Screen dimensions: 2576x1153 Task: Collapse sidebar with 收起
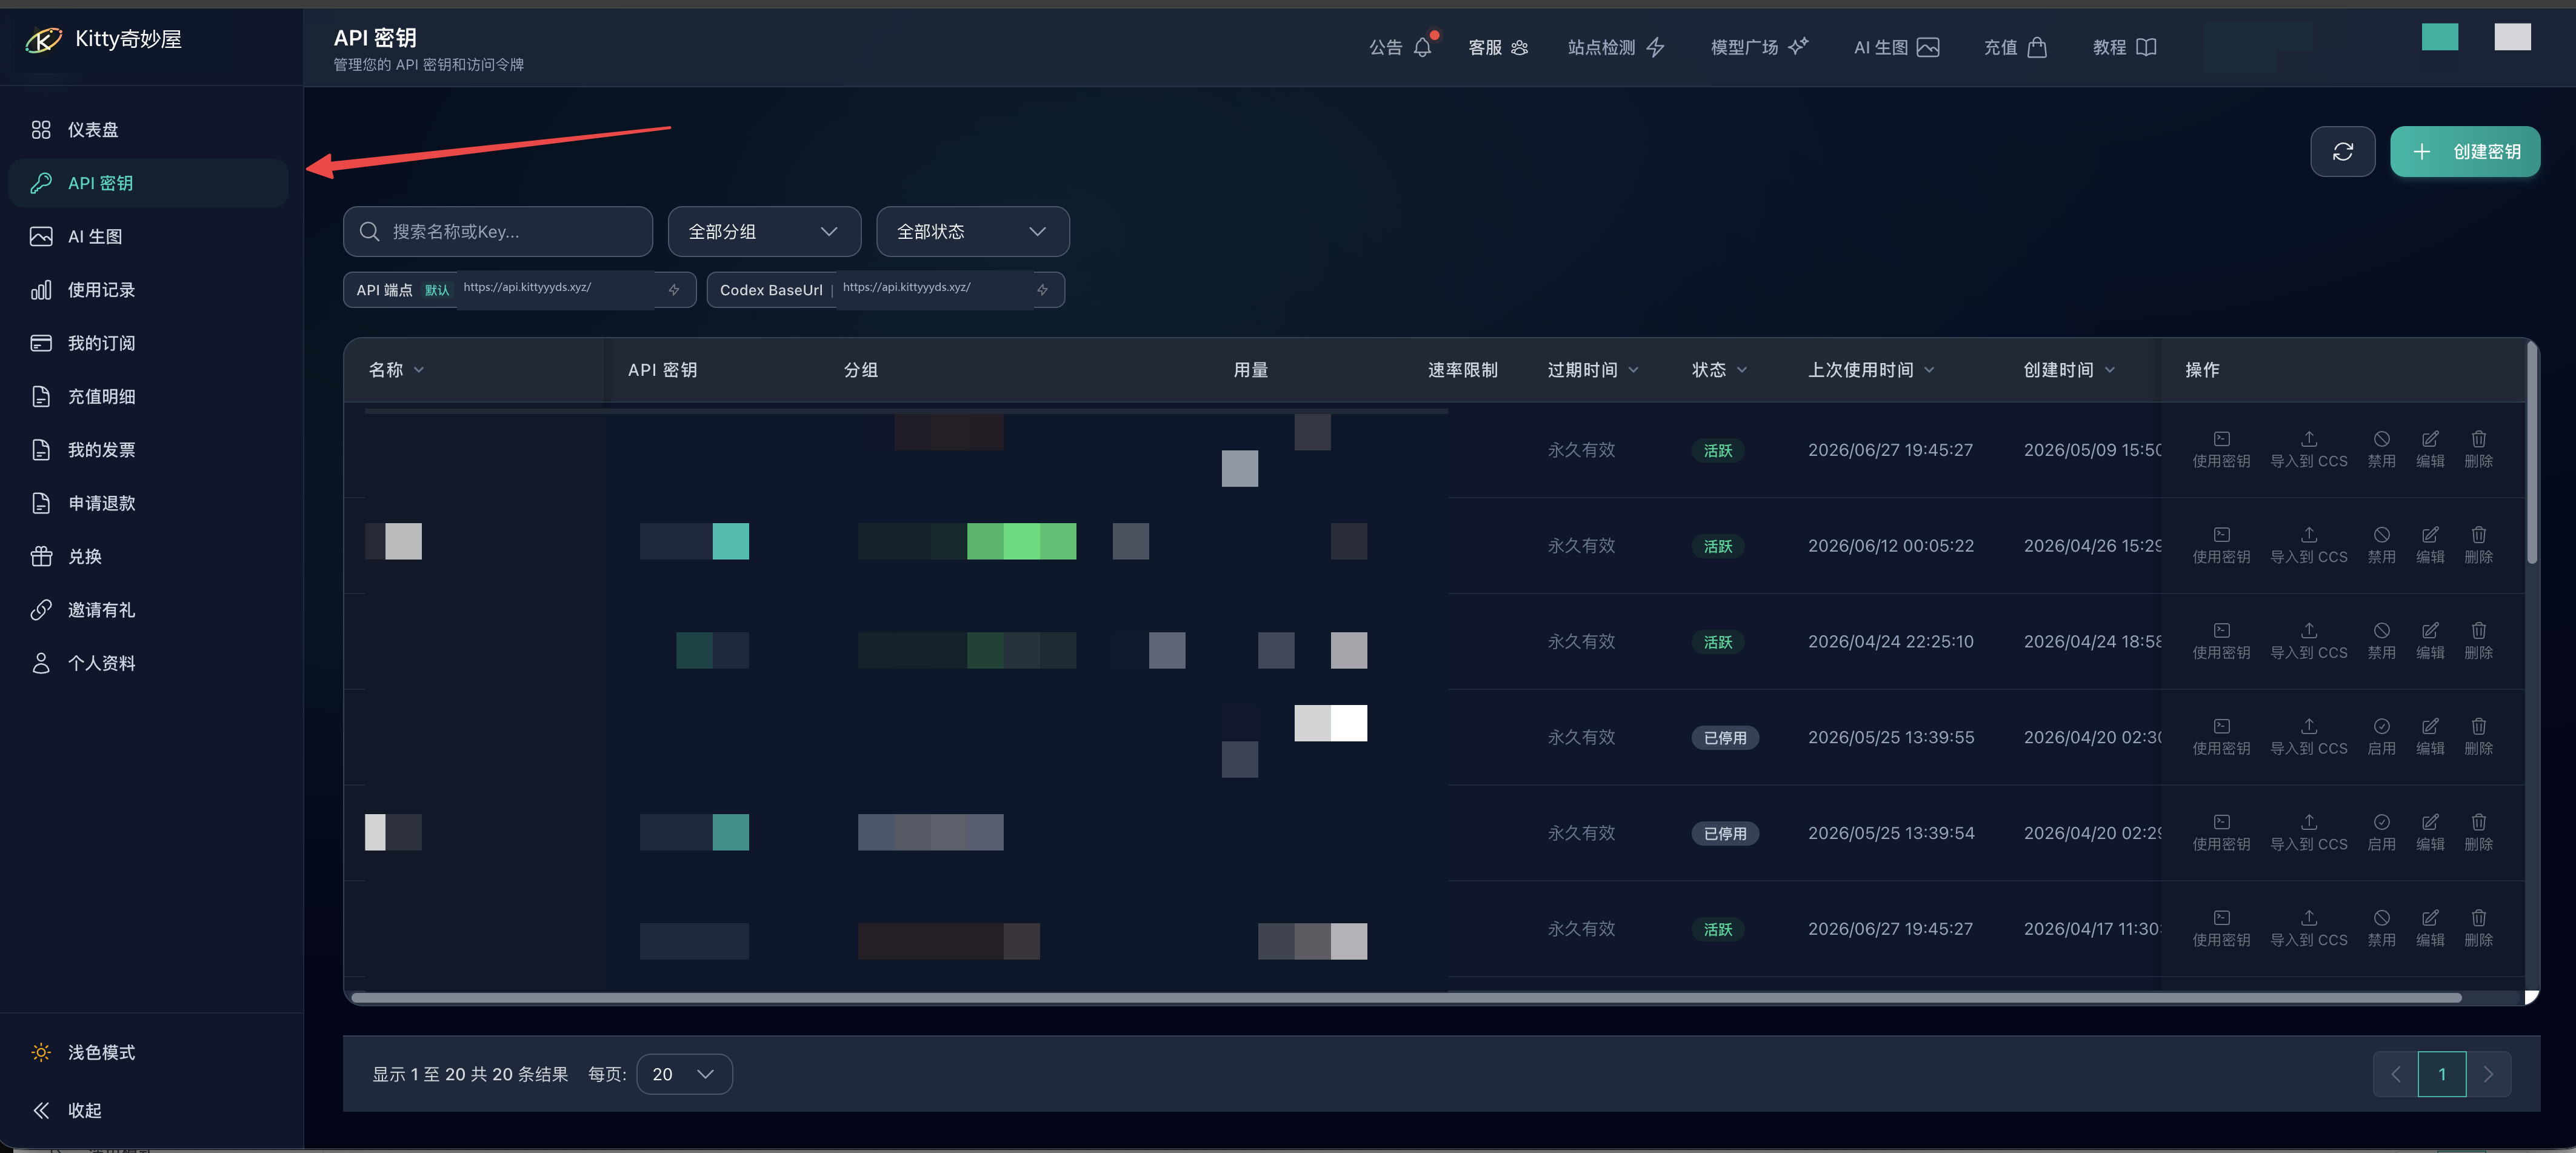[x=148, y=1110]
